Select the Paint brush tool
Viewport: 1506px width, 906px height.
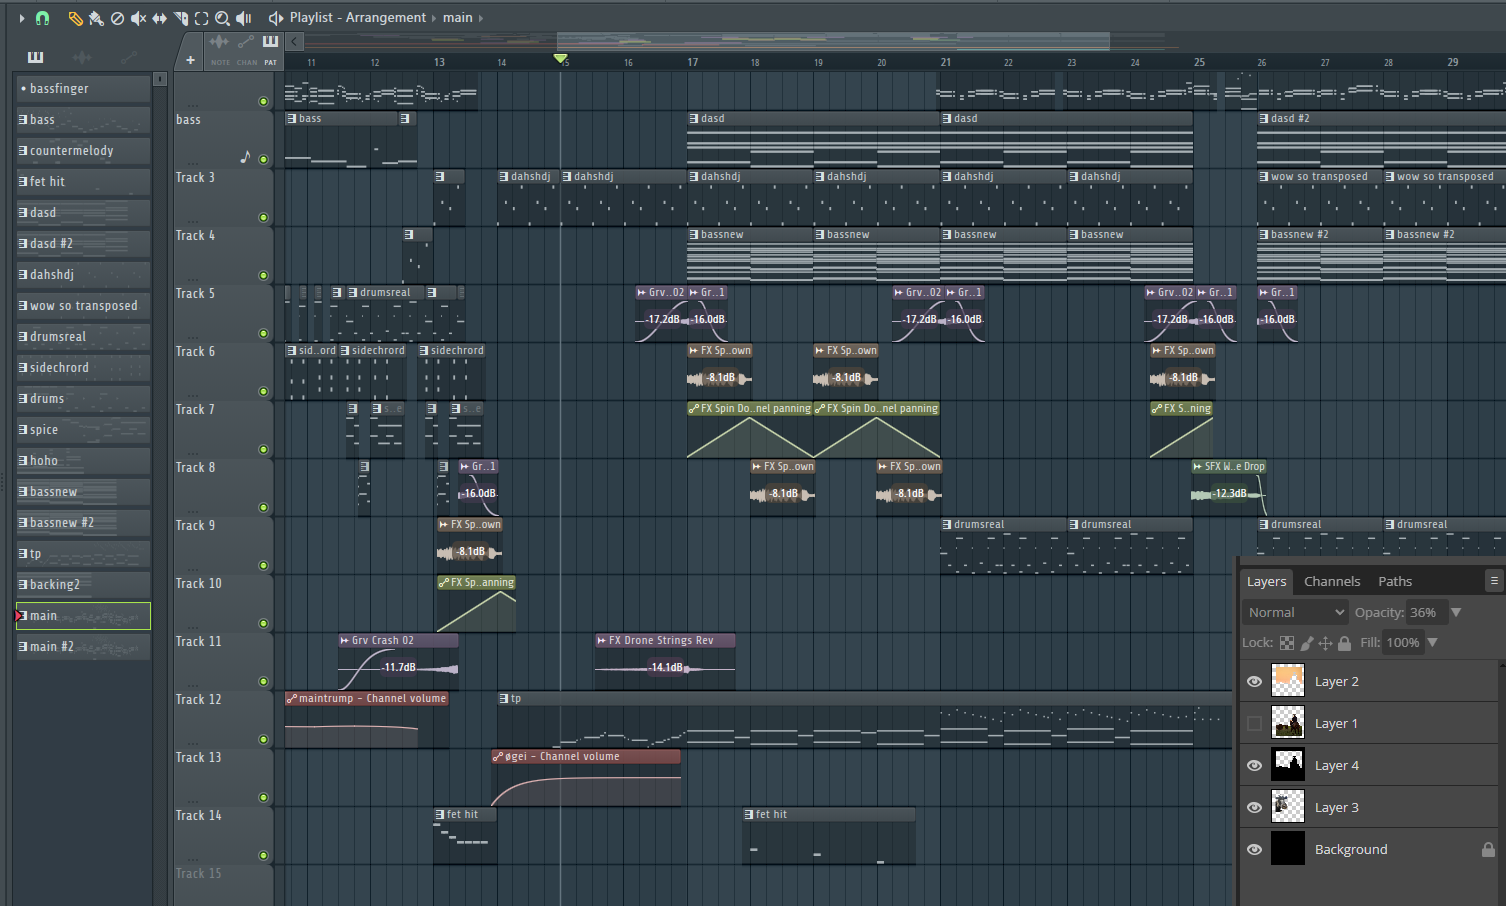tap(96, 18)
